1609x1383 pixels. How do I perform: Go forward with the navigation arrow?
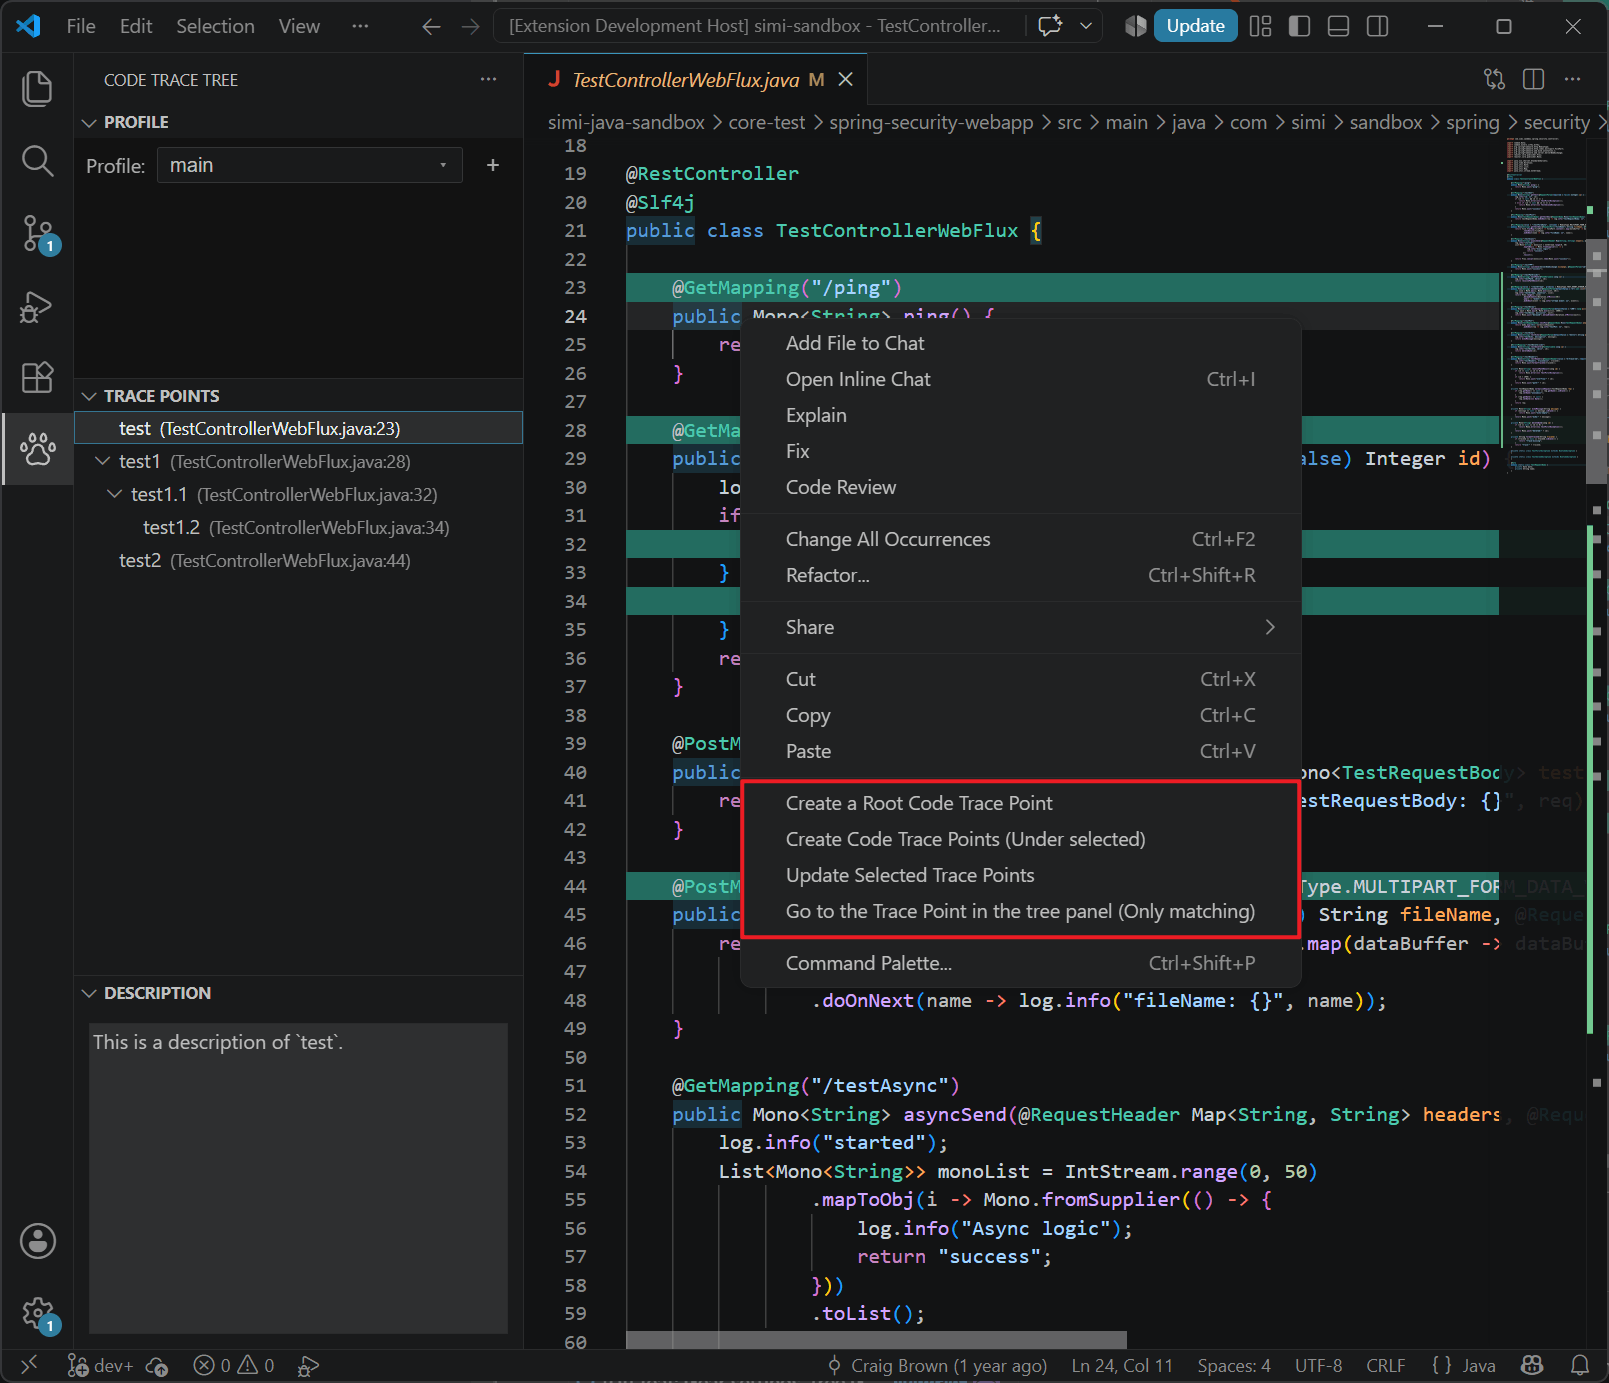click(x=470, y=26)
